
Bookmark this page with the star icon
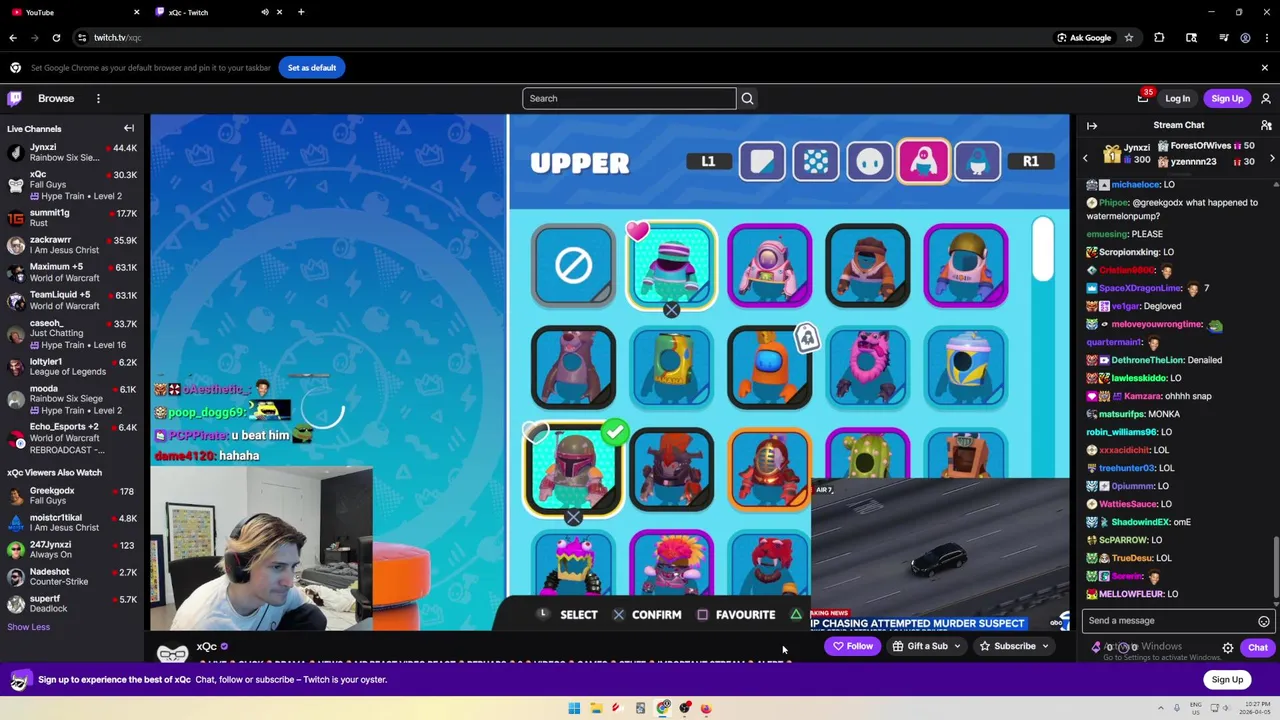1129,37
